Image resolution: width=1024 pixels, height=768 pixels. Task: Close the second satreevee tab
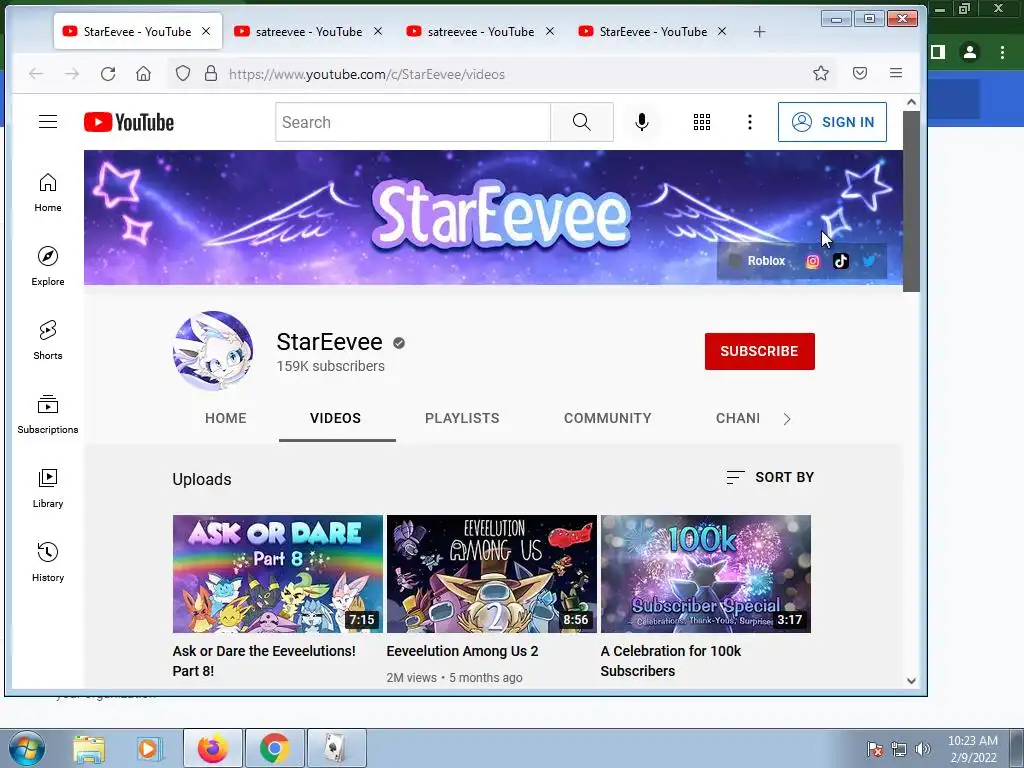[x=550, y=31]
